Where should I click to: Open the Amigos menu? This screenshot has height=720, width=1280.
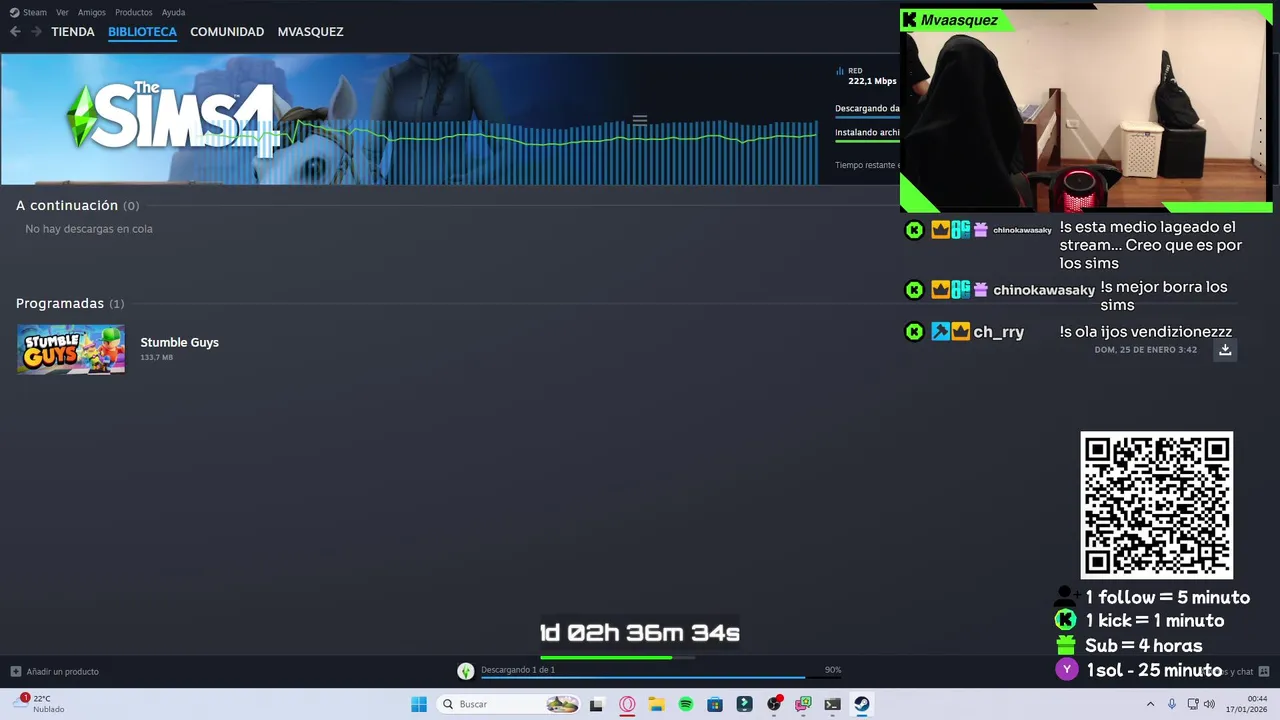(92, 12)
